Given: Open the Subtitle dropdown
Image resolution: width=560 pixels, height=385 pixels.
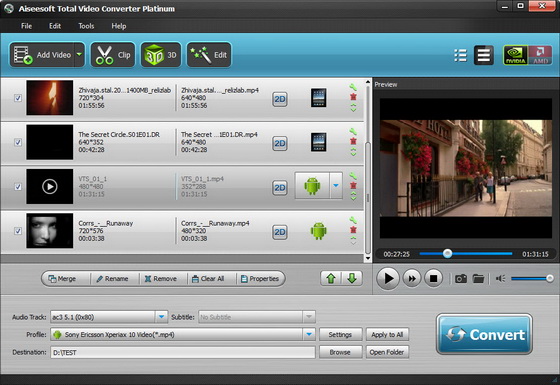Looking at the screenshot, I should [x=309, y=317].
